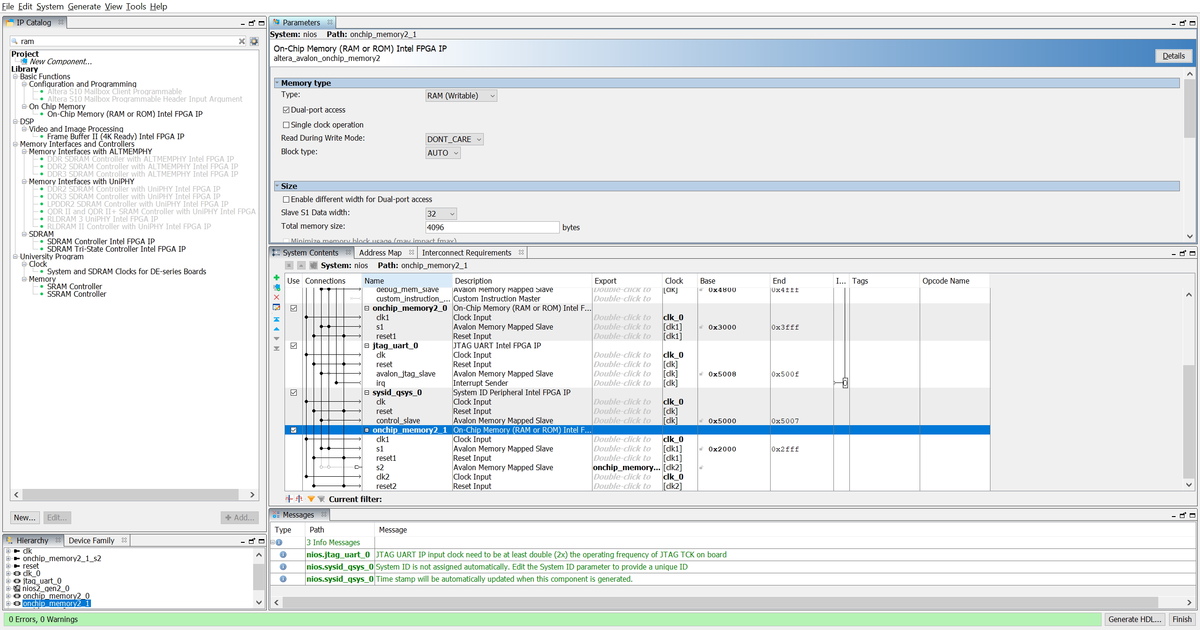Screen dimensions: 1200x630
Task: Collapse jtag_uart_0 in System Contents
Action: [x=368, y=345]
